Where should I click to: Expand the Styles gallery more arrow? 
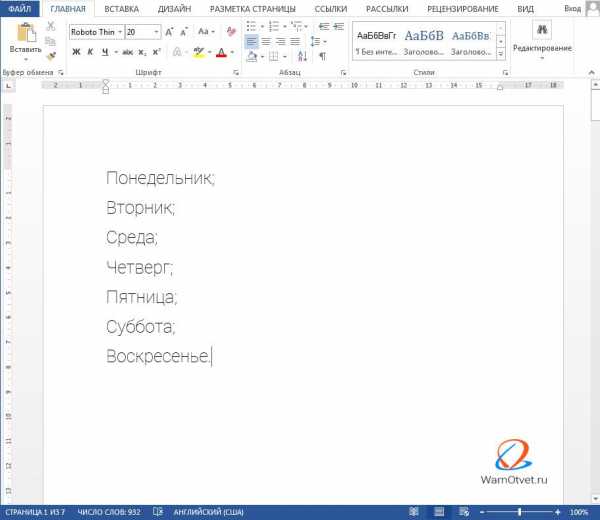[x=501, y=54]
